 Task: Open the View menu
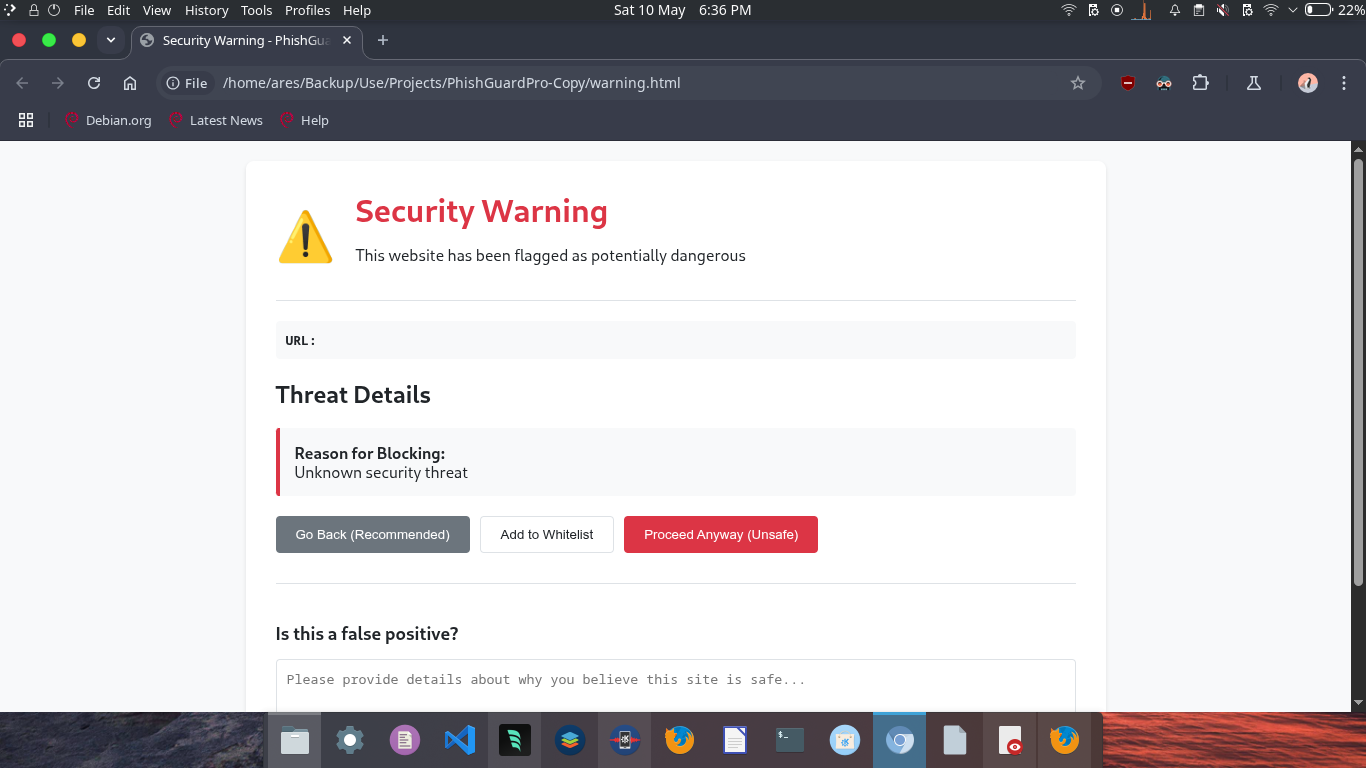[x=157, y=10]
